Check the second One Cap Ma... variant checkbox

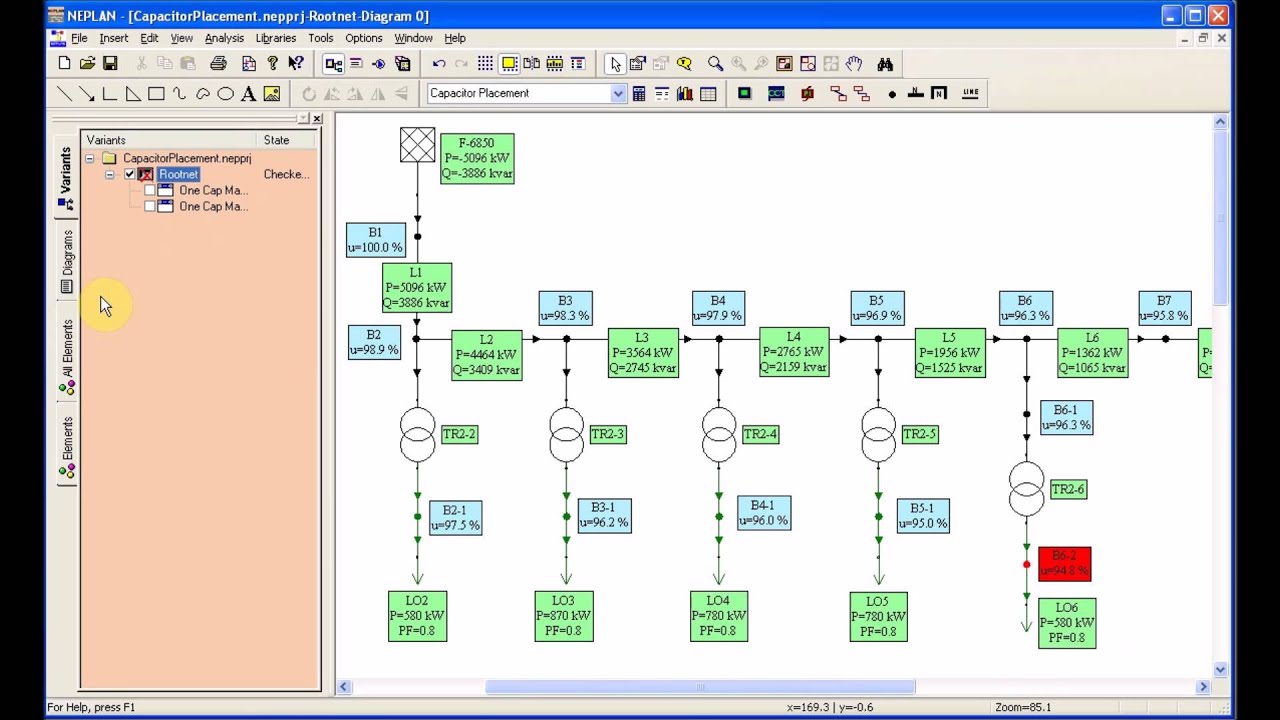[x=150, y=206]
